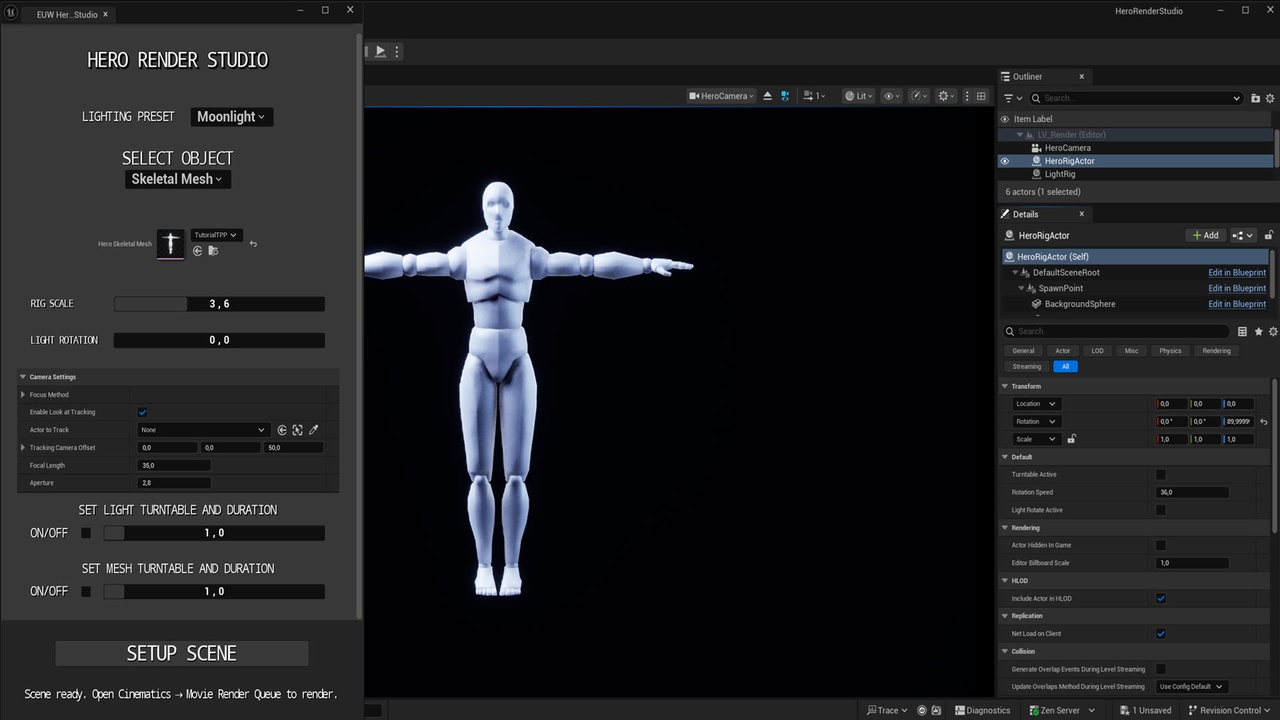The image size is (1280, 720).
Task: Select the Streaming filter tab
Action: click(x=1026, y=366)
